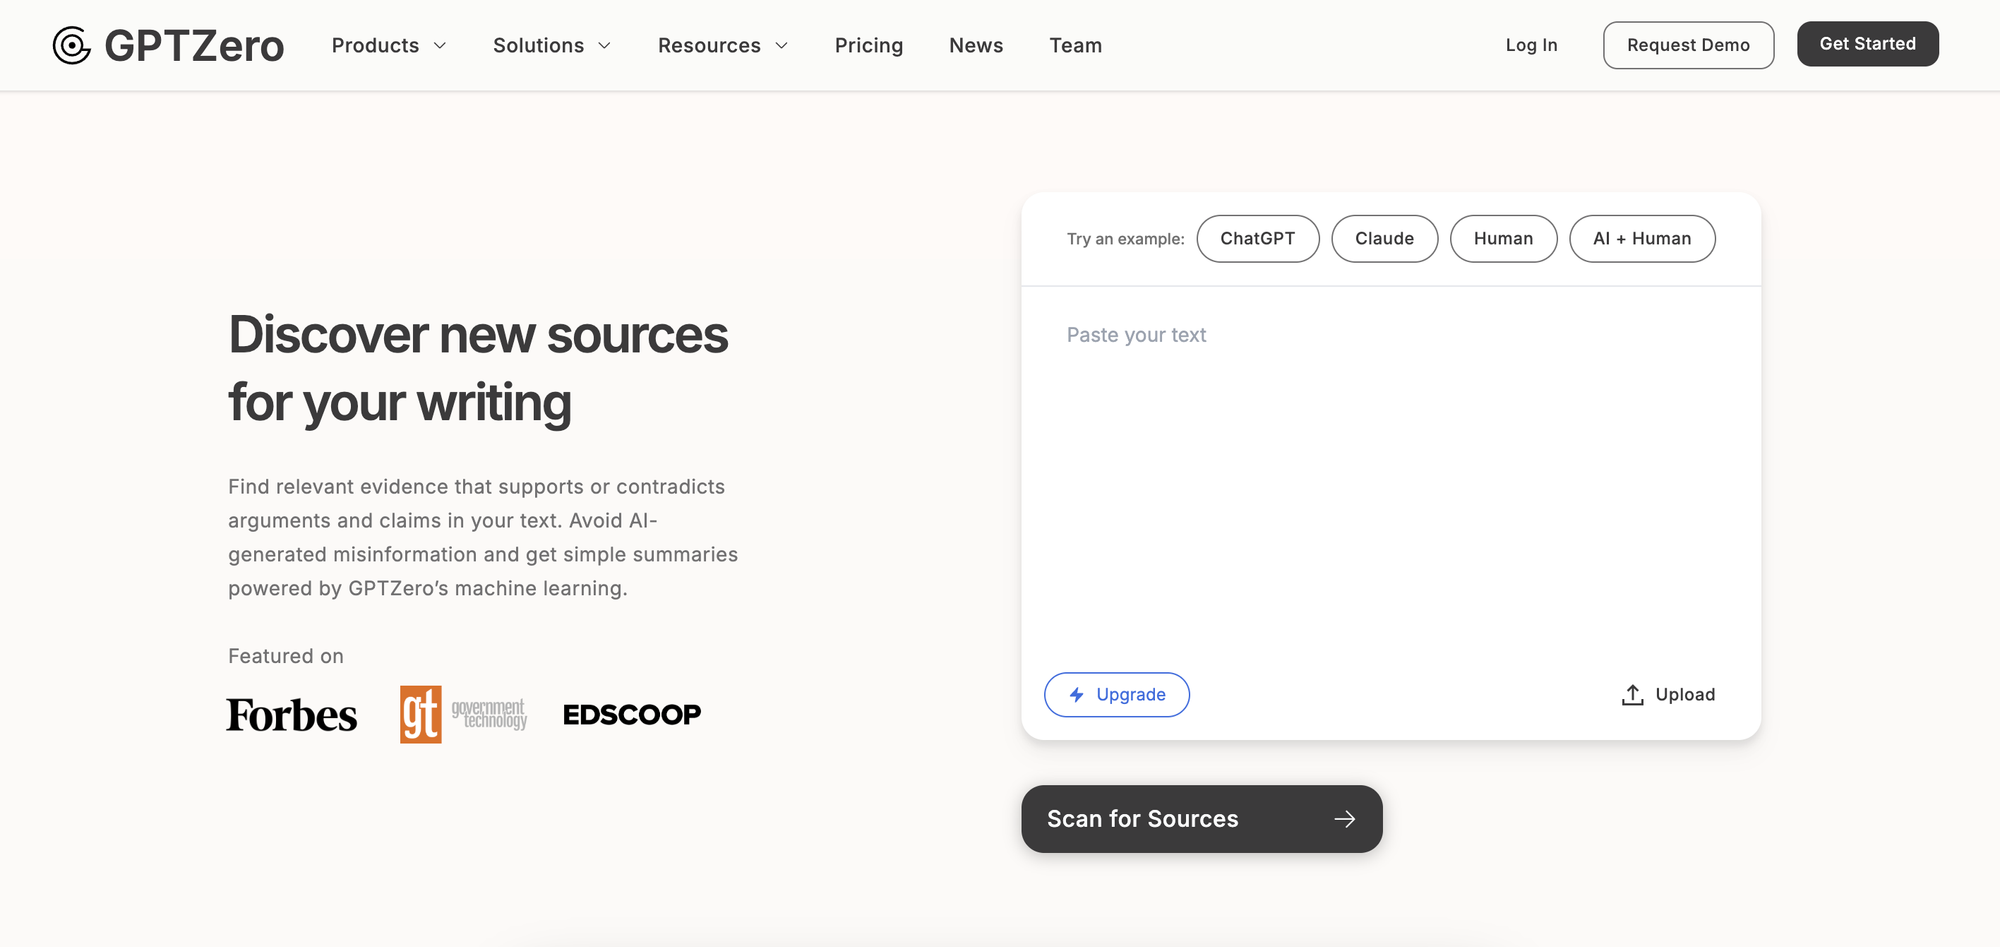
Task: Click the Upgrade button
Action: click(1117, 695)
